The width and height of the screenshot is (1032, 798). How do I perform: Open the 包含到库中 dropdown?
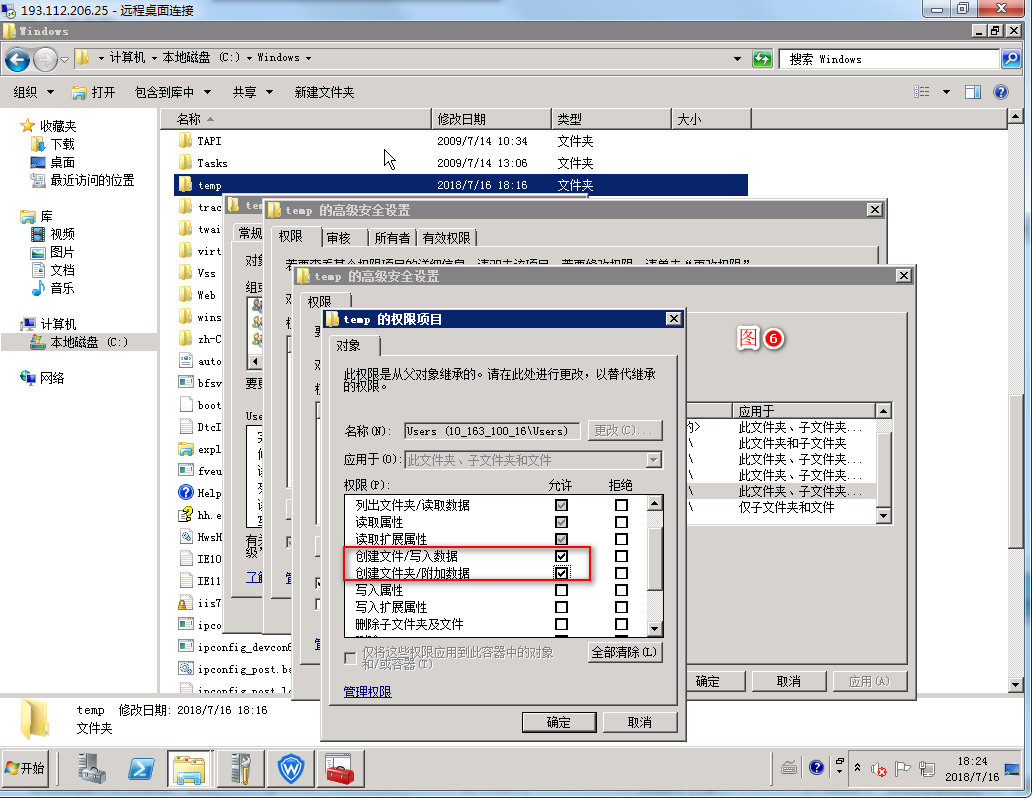171,92
